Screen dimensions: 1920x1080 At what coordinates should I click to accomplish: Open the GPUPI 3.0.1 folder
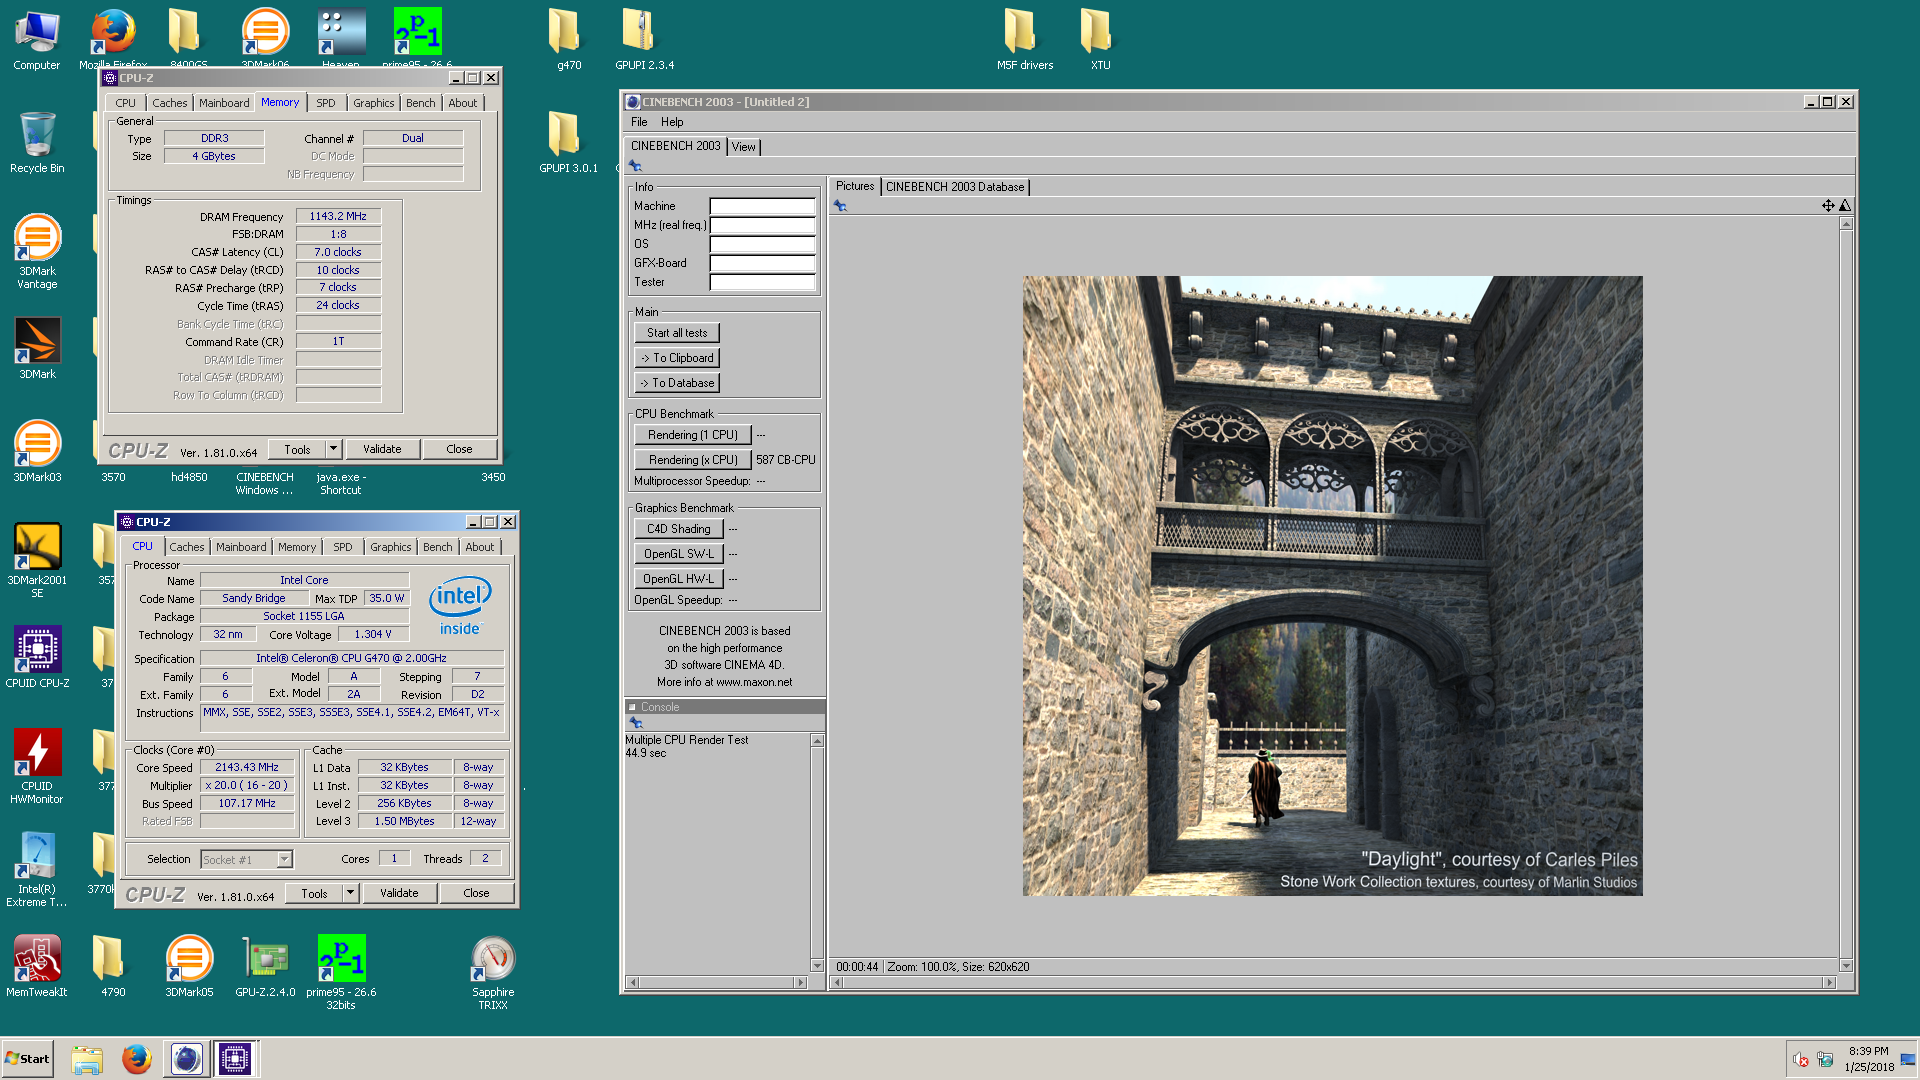click(566, 143)
